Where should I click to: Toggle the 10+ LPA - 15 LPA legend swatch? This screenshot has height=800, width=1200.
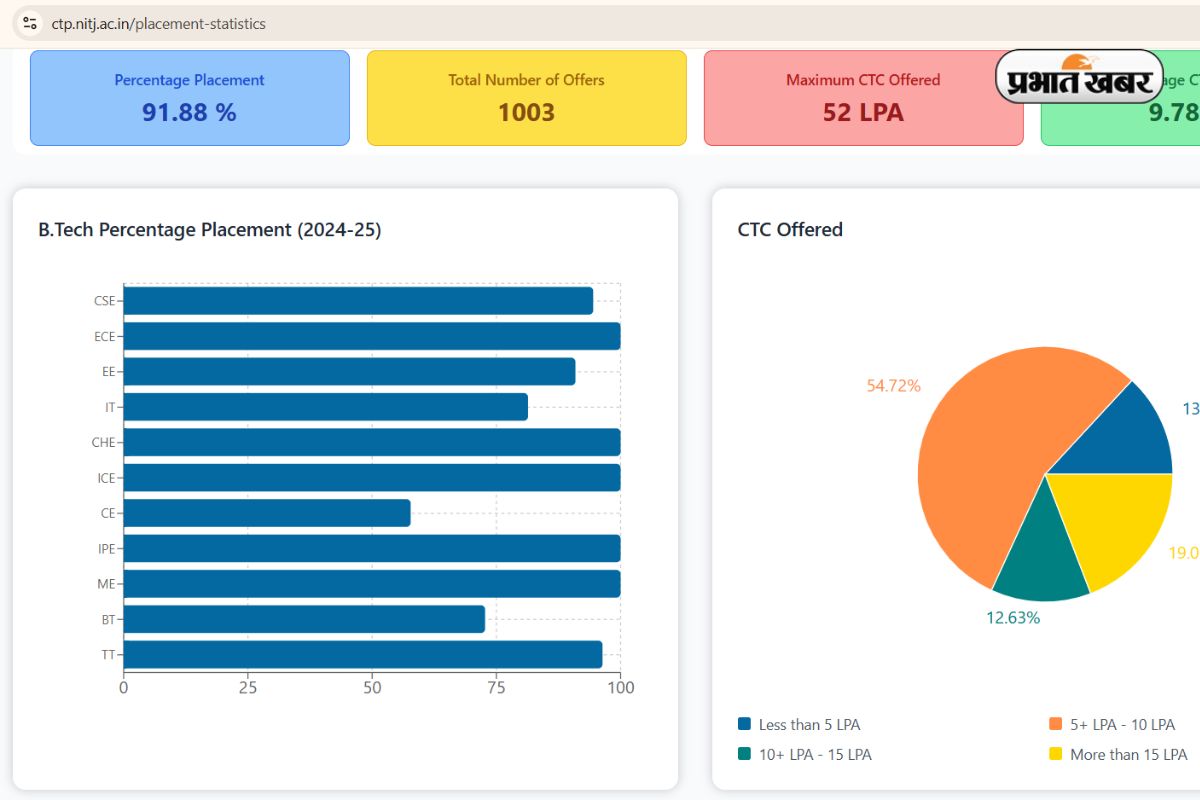pos(744,754)
